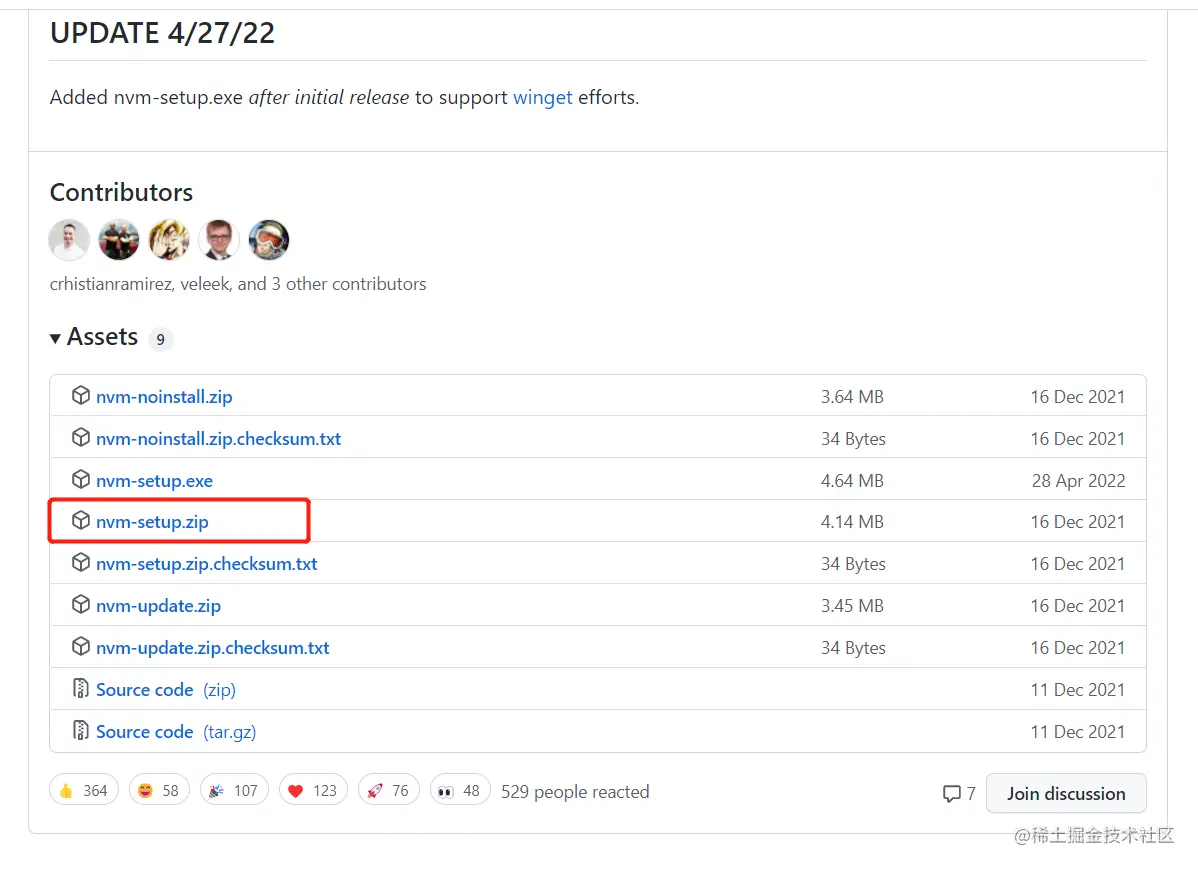Click the Contributors heading
Screen dimensions: 1198x869
click(x=121, y=193)
